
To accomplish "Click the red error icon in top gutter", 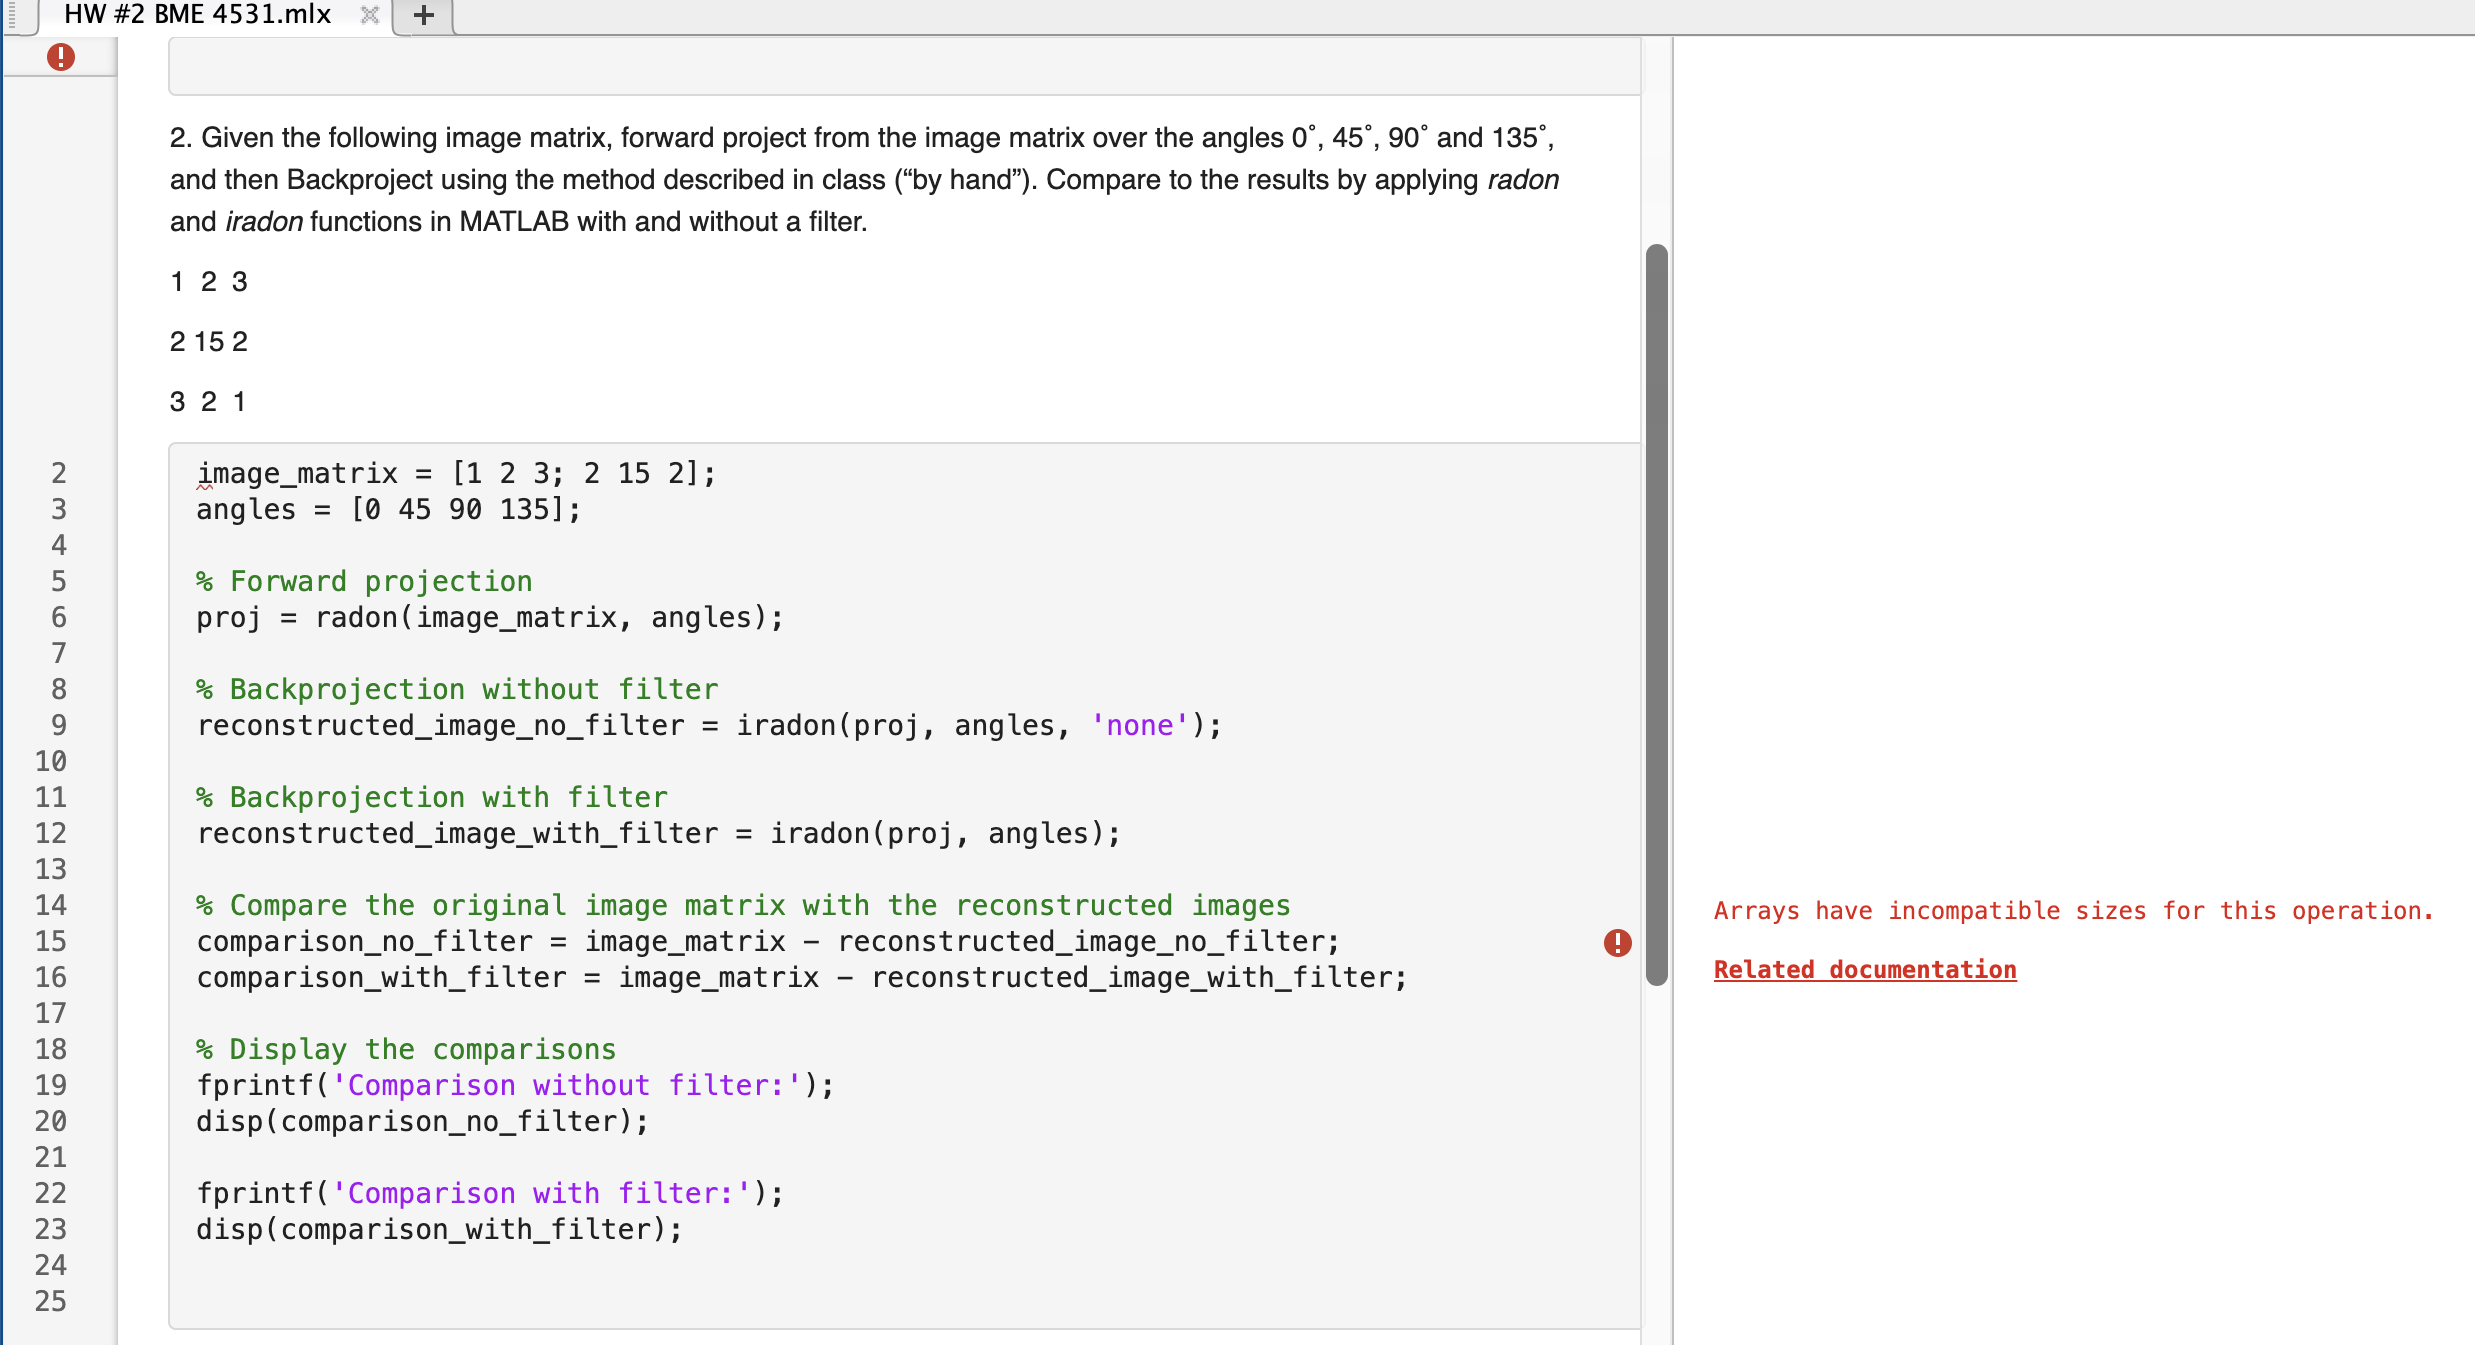I will [x=61, y=57].
